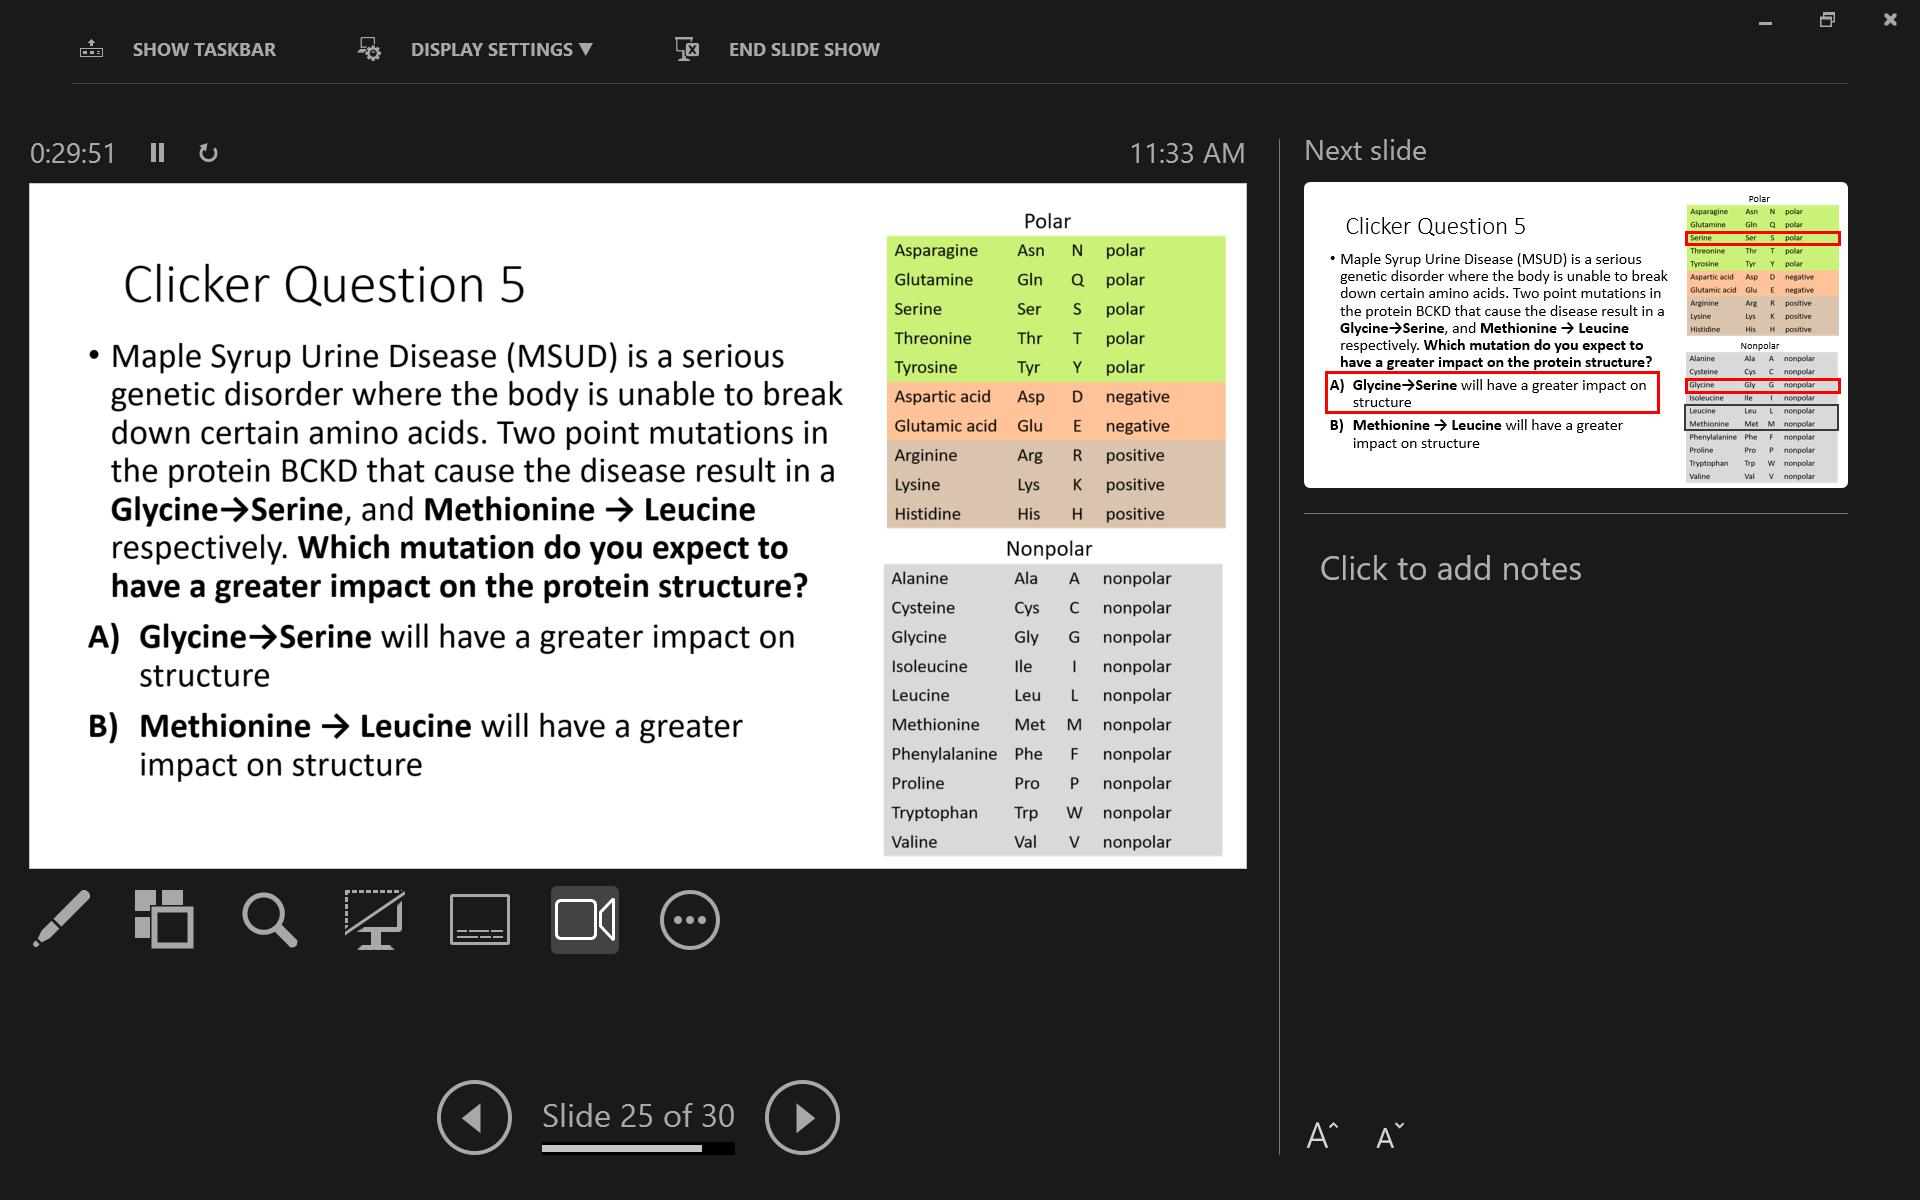Go to the previous slide arrow
The width and height of the screenshot is (1920, 1200).
point(474,1117)
